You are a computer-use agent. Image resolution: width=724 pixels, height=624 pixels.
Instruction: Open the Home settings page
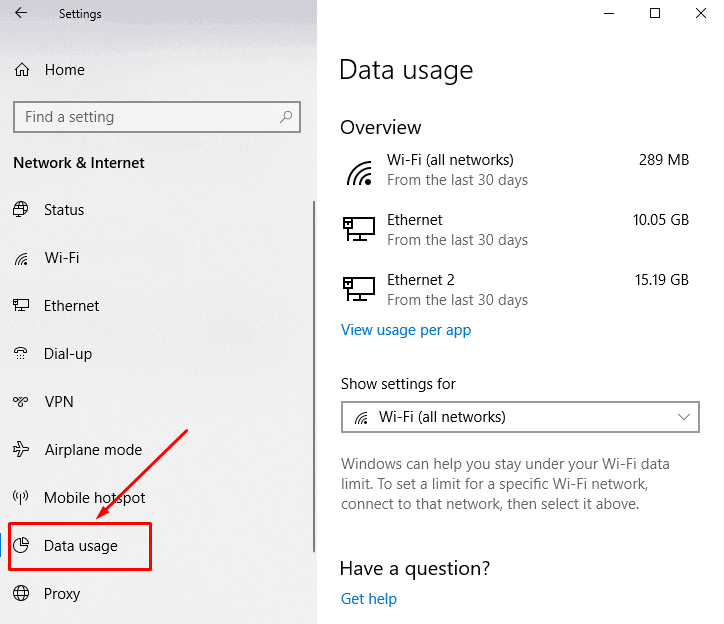coord(65,70)
